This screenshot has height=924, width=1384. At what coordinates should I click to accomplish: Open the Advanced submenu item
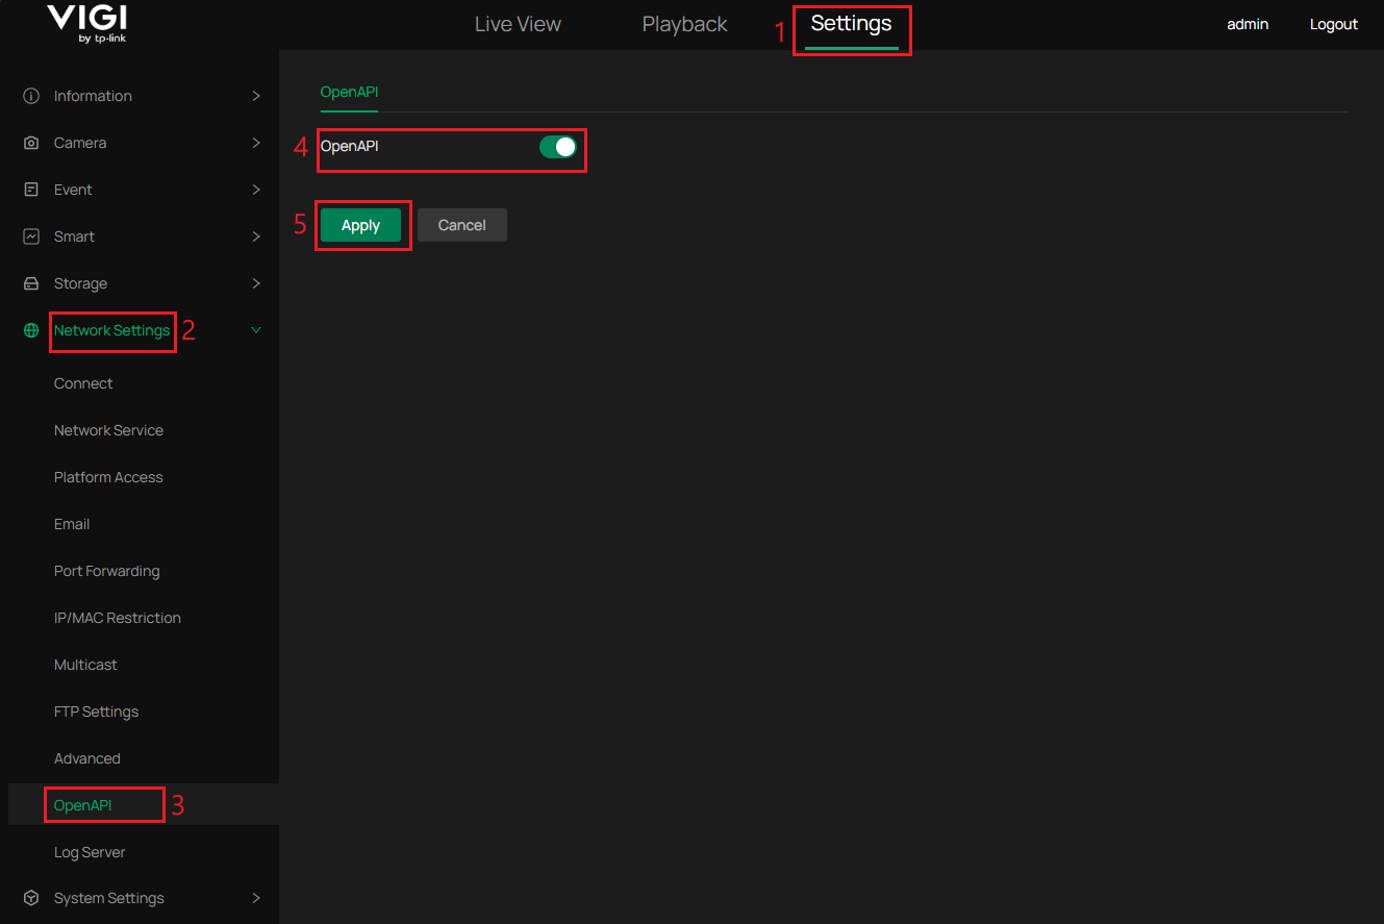[87, 759]
